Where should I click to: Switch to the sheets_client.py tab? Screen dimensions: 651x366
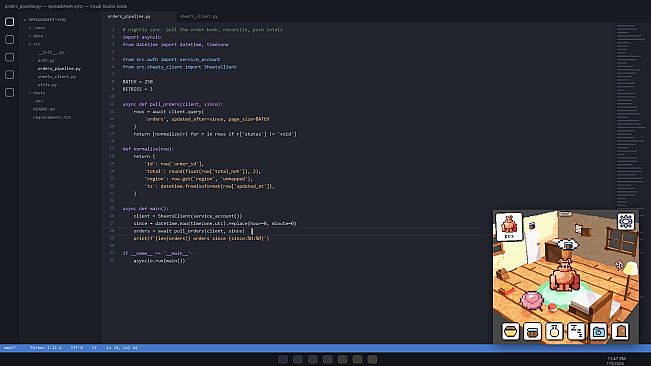pyautogui.click(x=198, y=17)
